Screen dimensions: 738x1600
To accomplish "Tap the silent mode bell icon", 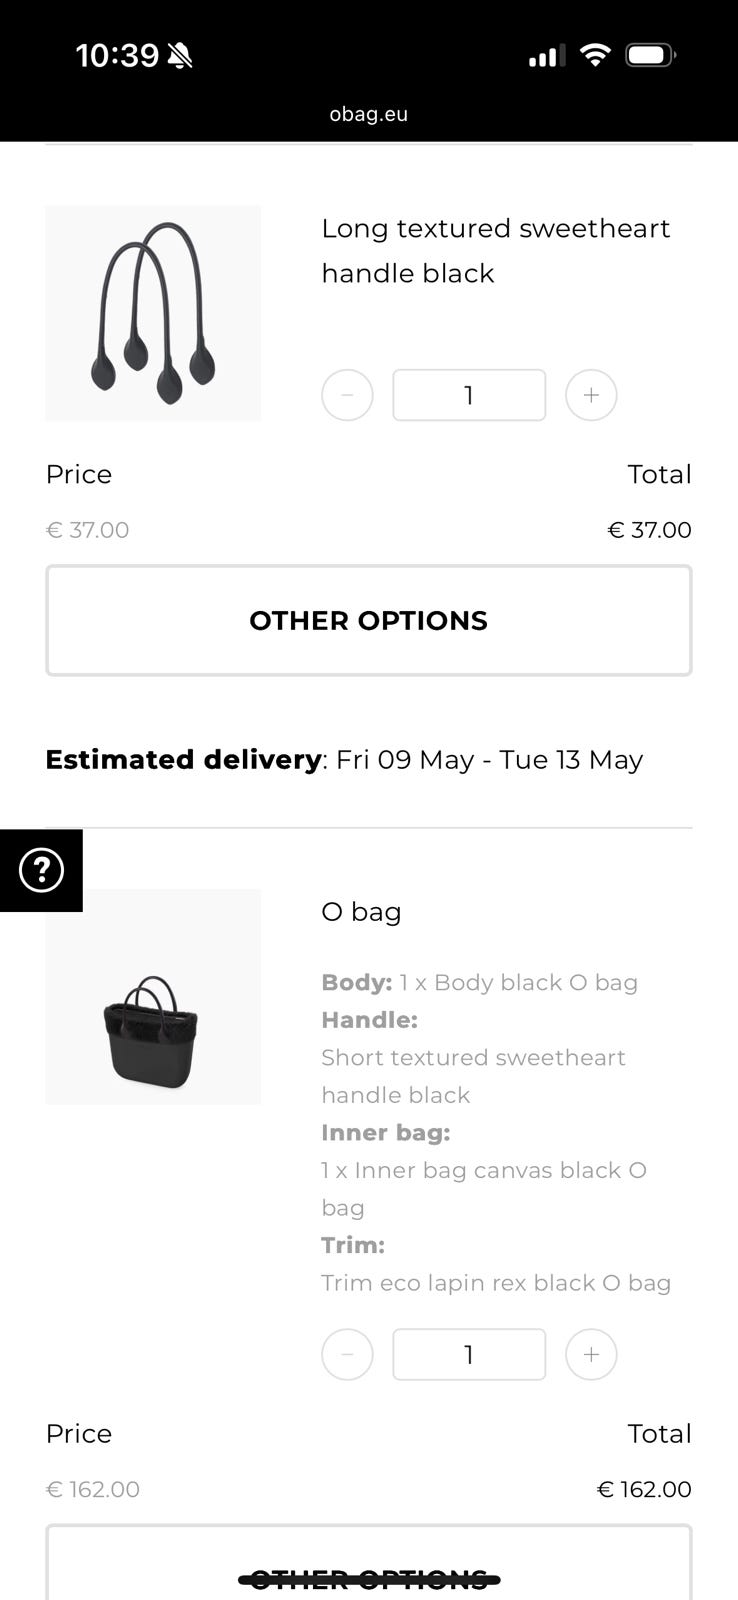I will (x=180, y=56).
